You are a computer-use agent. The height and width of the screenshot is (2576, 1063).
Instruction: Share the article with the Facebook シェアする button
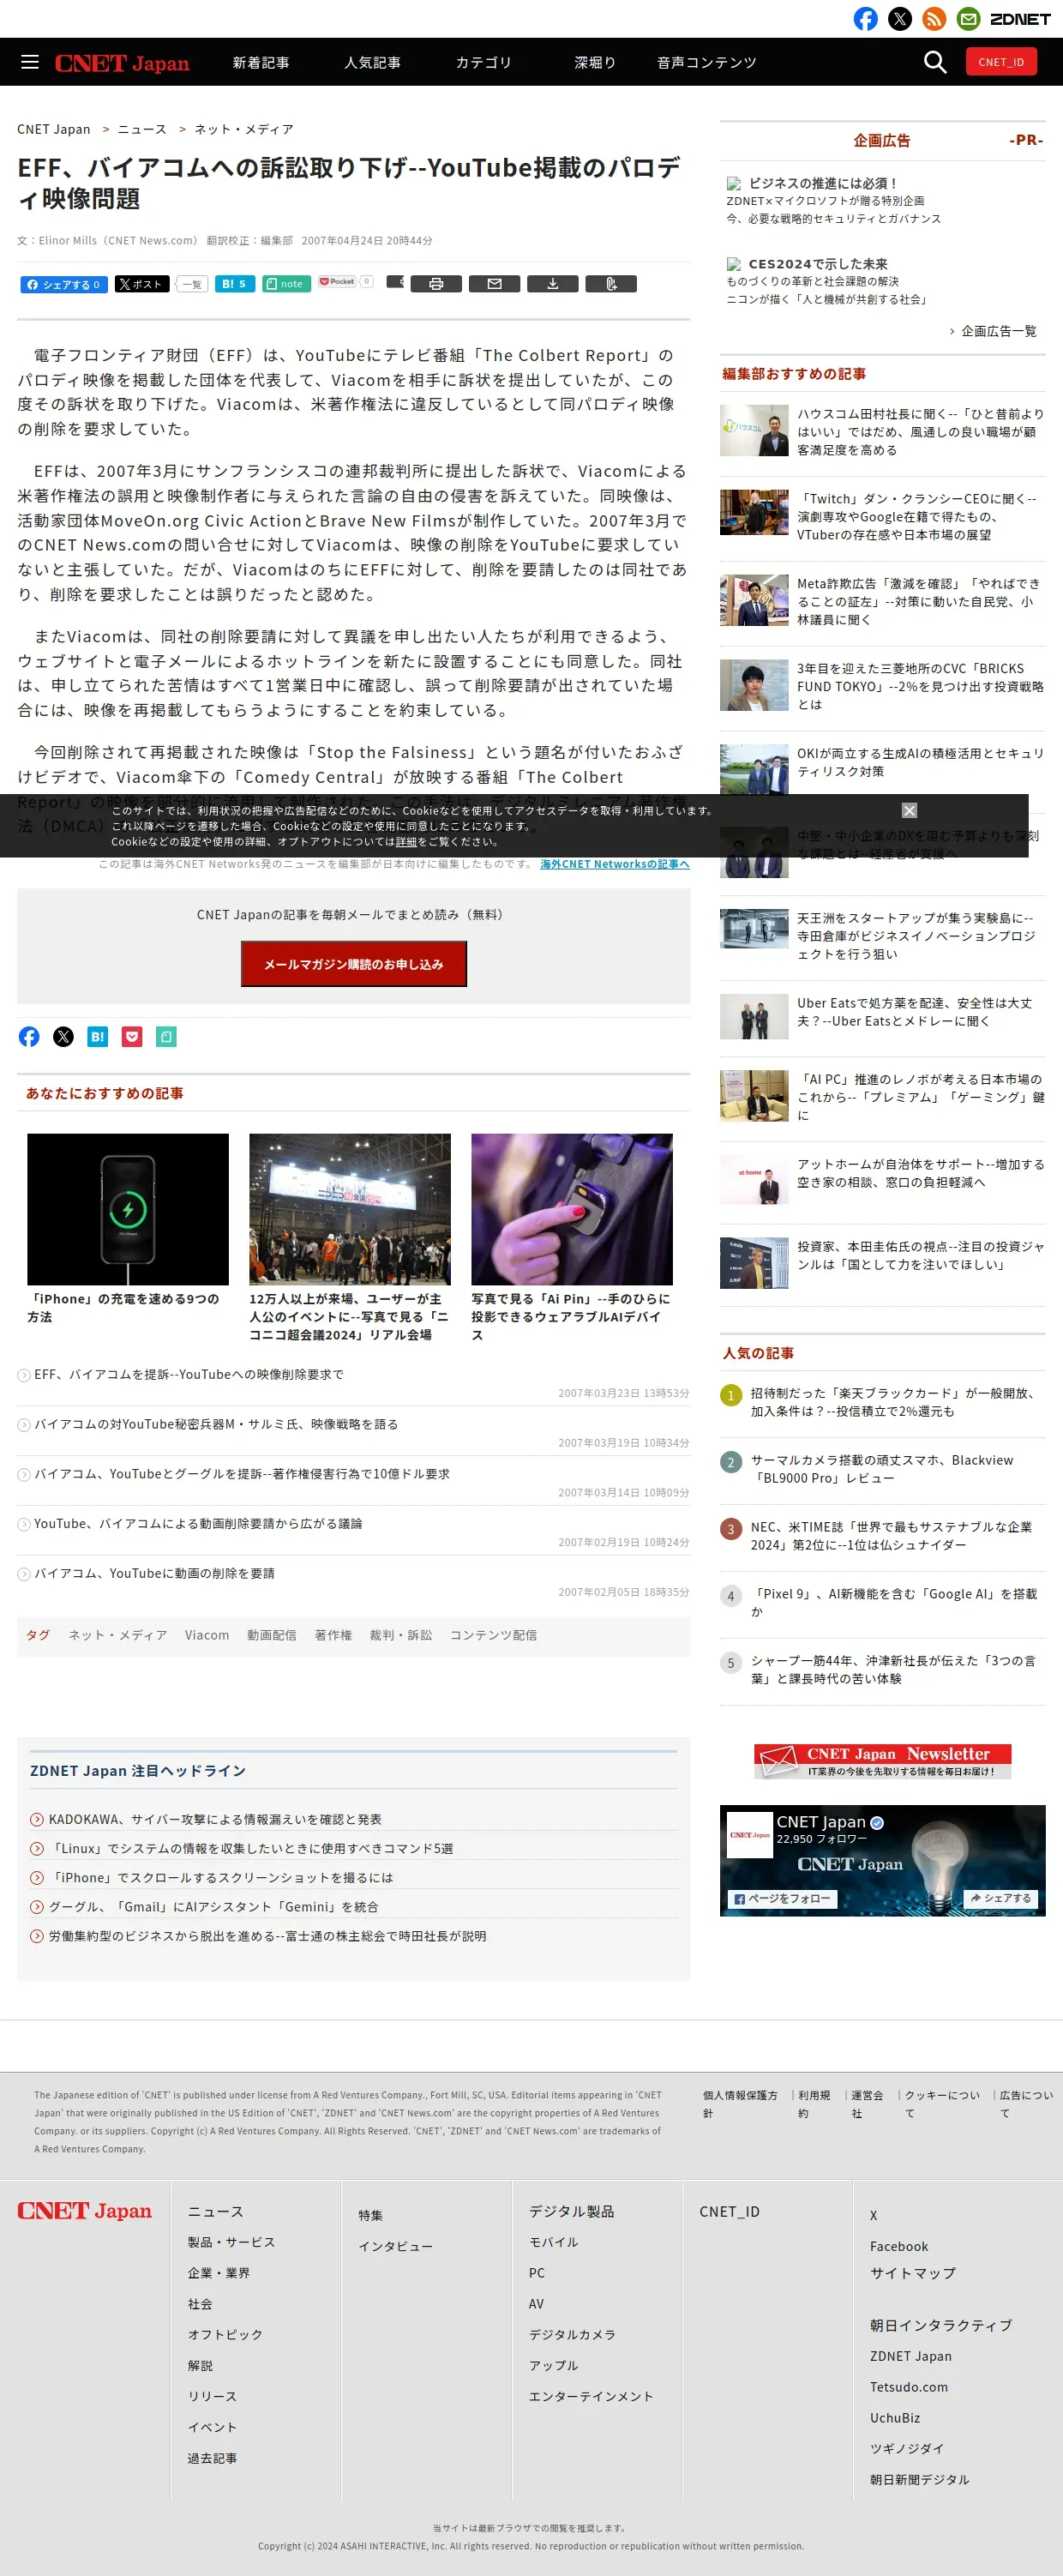(x=64, y=284)
